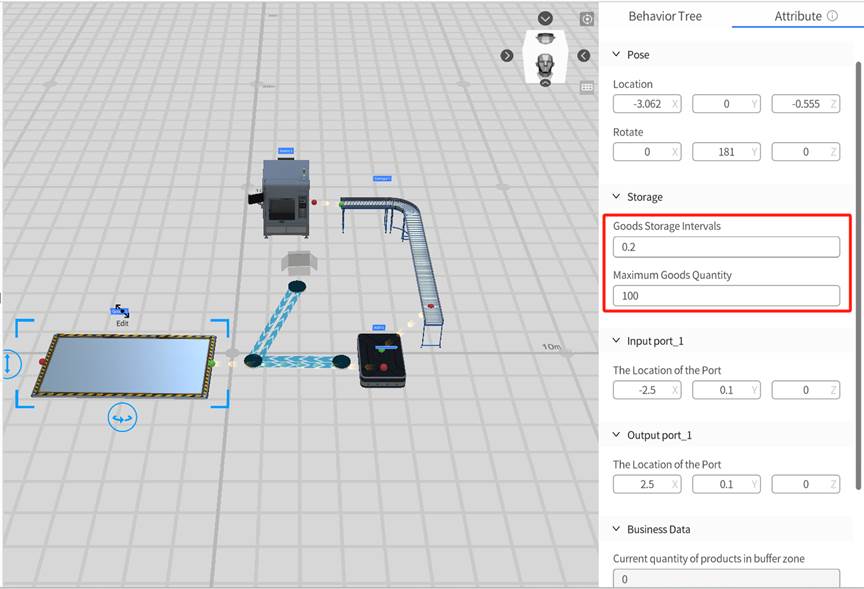
Task: Click the Attribute info icon
Action: tap(832, 17)
